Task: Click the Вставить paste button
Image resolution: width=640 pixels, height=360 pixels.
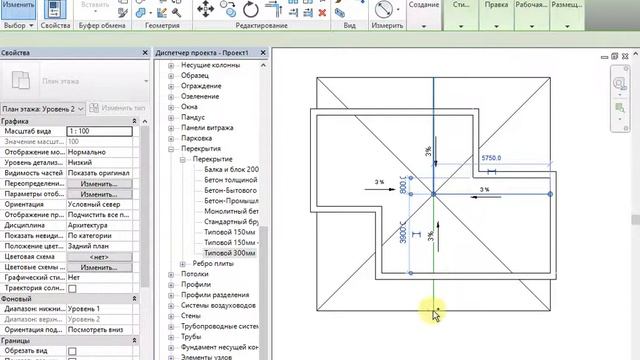Action: coord(95,6)
